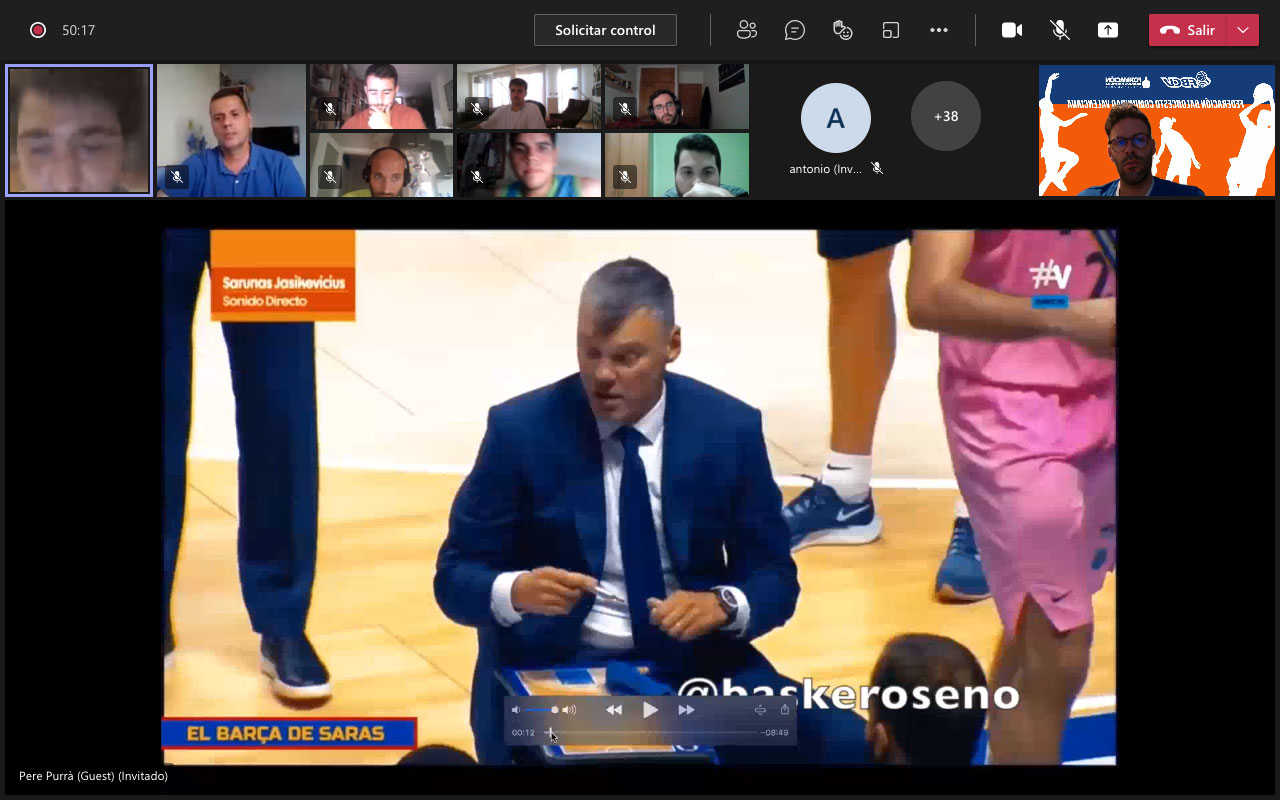The height and width of the screenshot is (800, 1280).
Task: Open the video share icon
Action: [785, 710]
